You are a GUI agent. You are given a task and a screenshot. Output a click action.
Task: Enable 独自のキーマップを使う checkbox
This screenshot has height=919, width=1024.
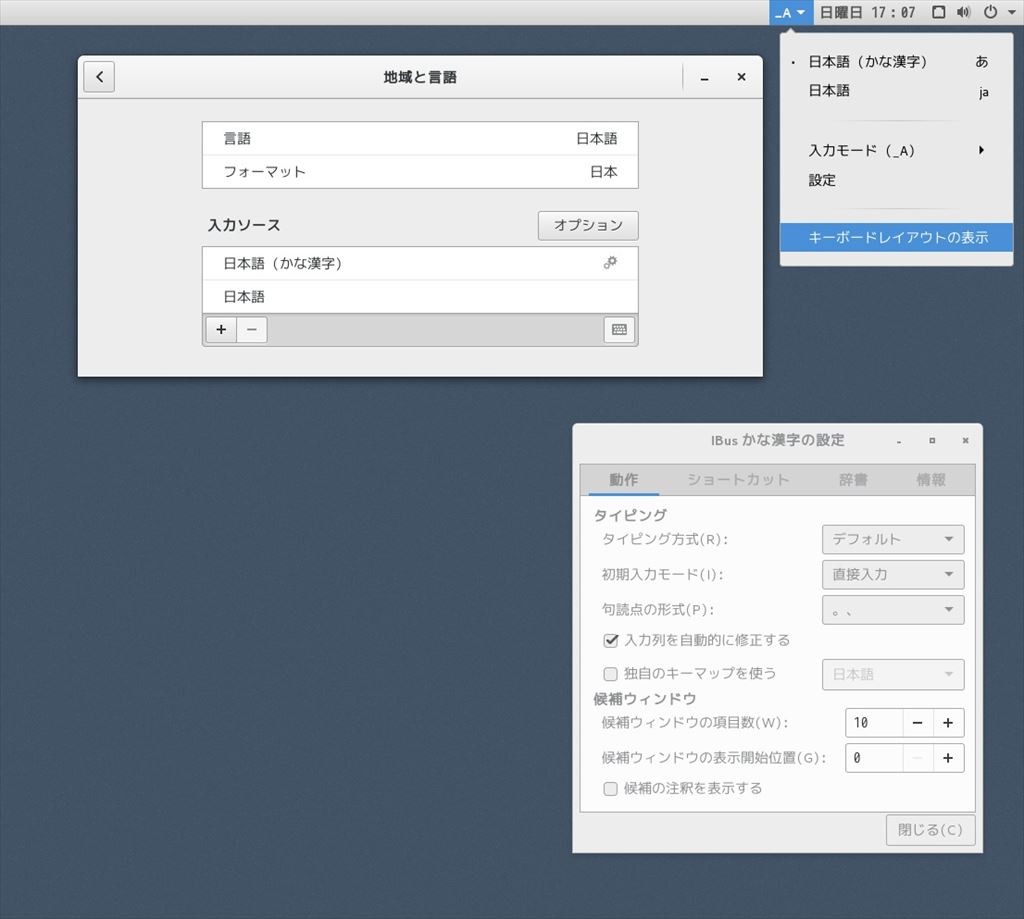tap(611, 674)
